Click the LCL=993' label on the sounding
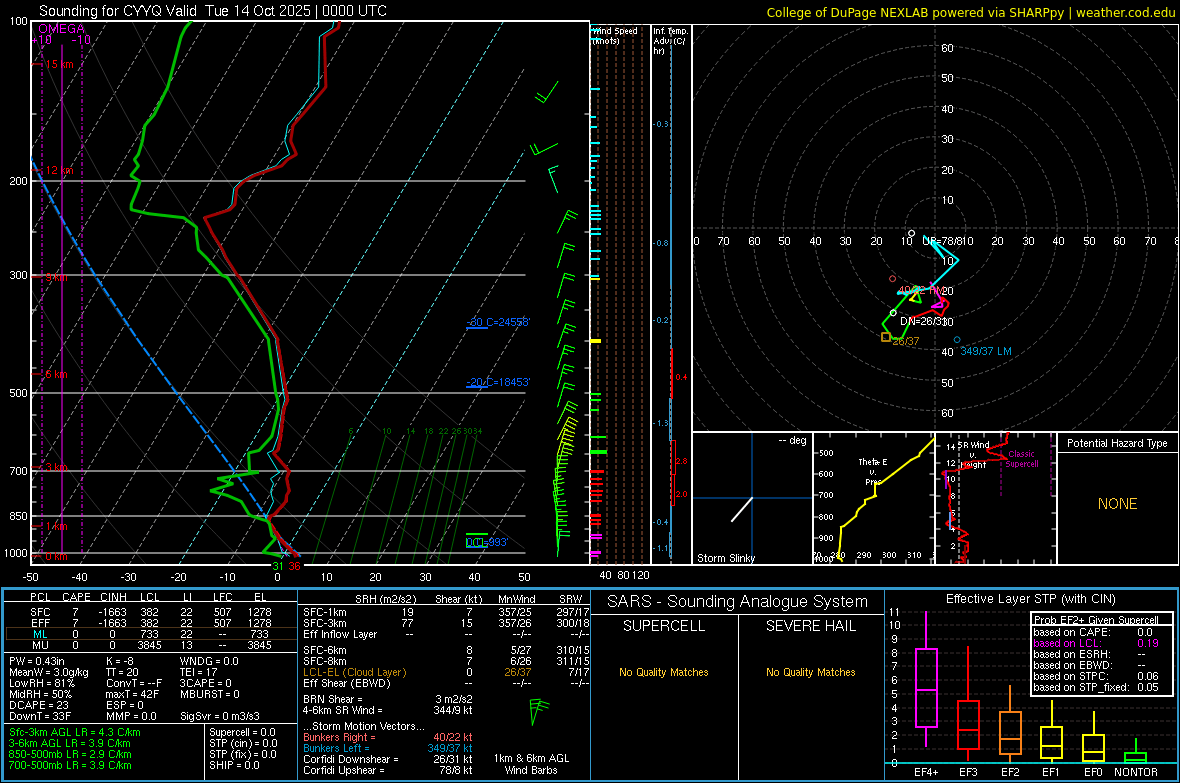The image size is (1180, 783). coord(487,542)
